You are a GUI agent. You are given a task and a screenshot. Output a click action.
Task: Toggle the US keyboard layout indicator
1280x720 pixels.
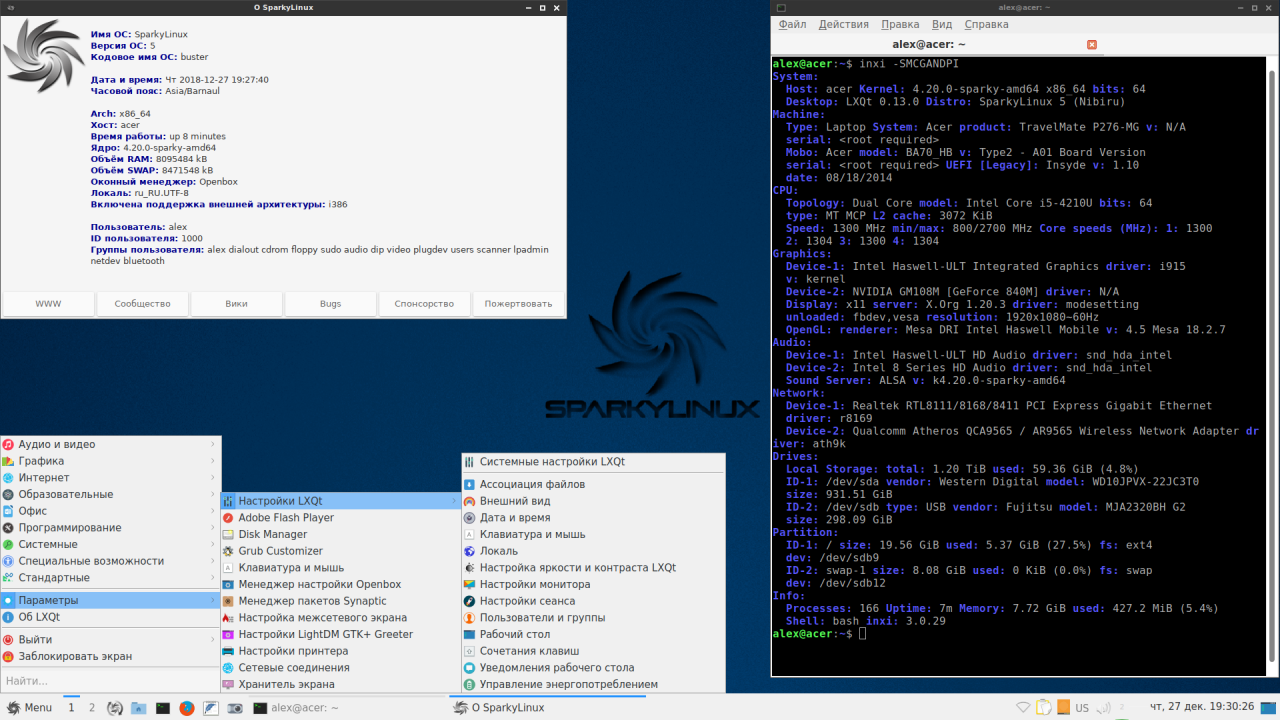[1082, 708]
